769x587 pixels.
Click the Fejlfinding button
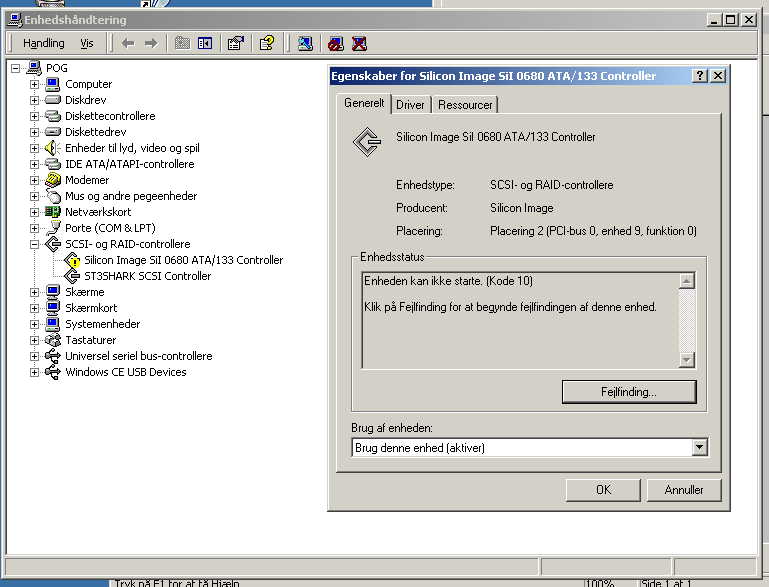tap(628, 392)
